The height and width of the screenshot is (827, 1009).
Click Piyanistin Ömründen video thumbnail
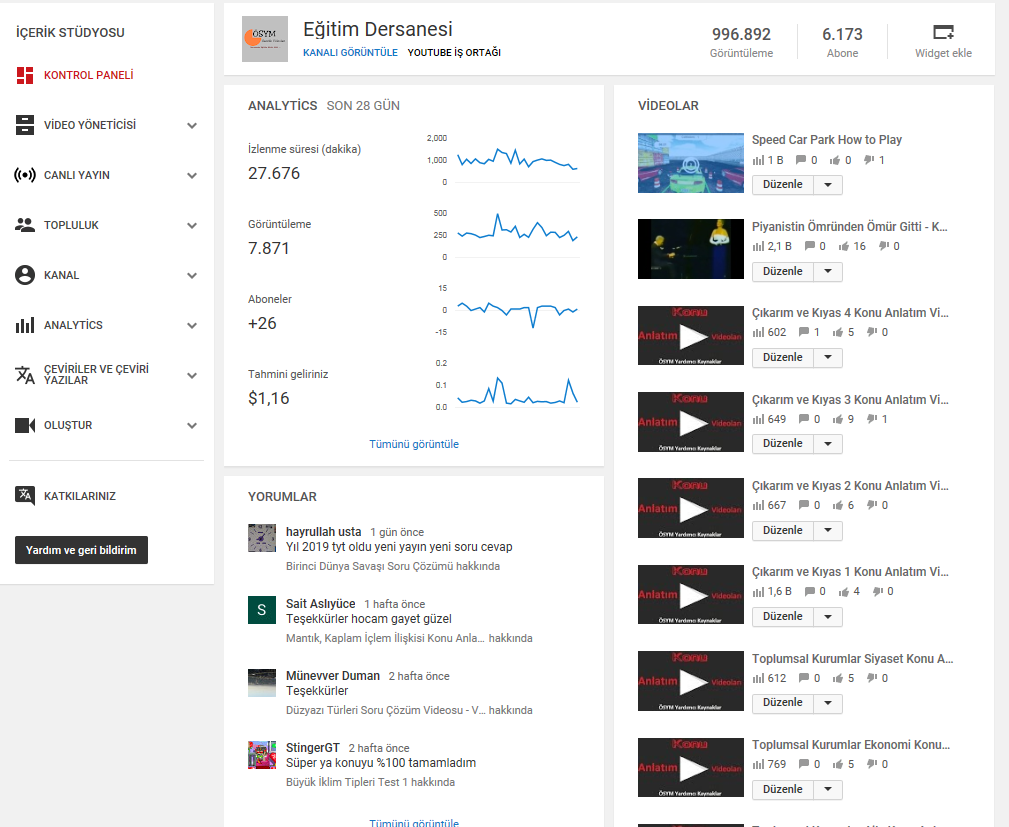(x=690, y=249)
